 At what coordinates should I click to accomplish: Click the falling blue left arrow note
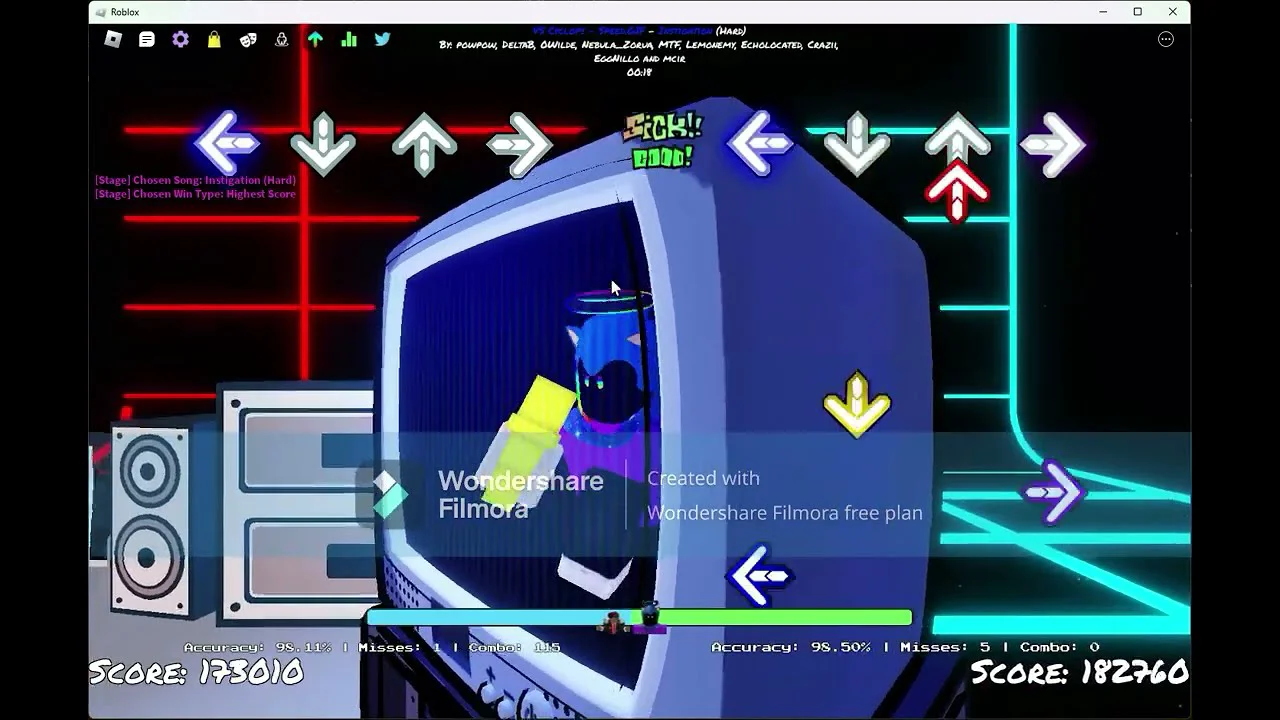[x=760, y=575]
